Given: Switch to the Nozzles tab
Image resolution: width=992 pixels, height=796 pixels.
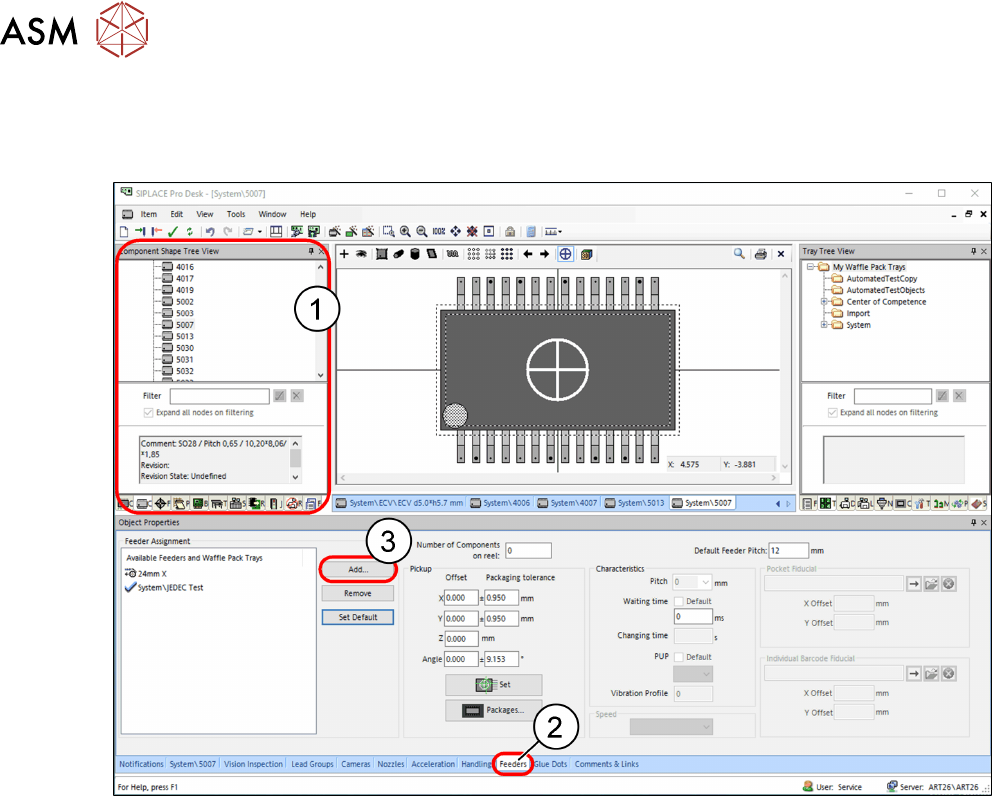Looking at the screenshot, I should coord(390,764).
